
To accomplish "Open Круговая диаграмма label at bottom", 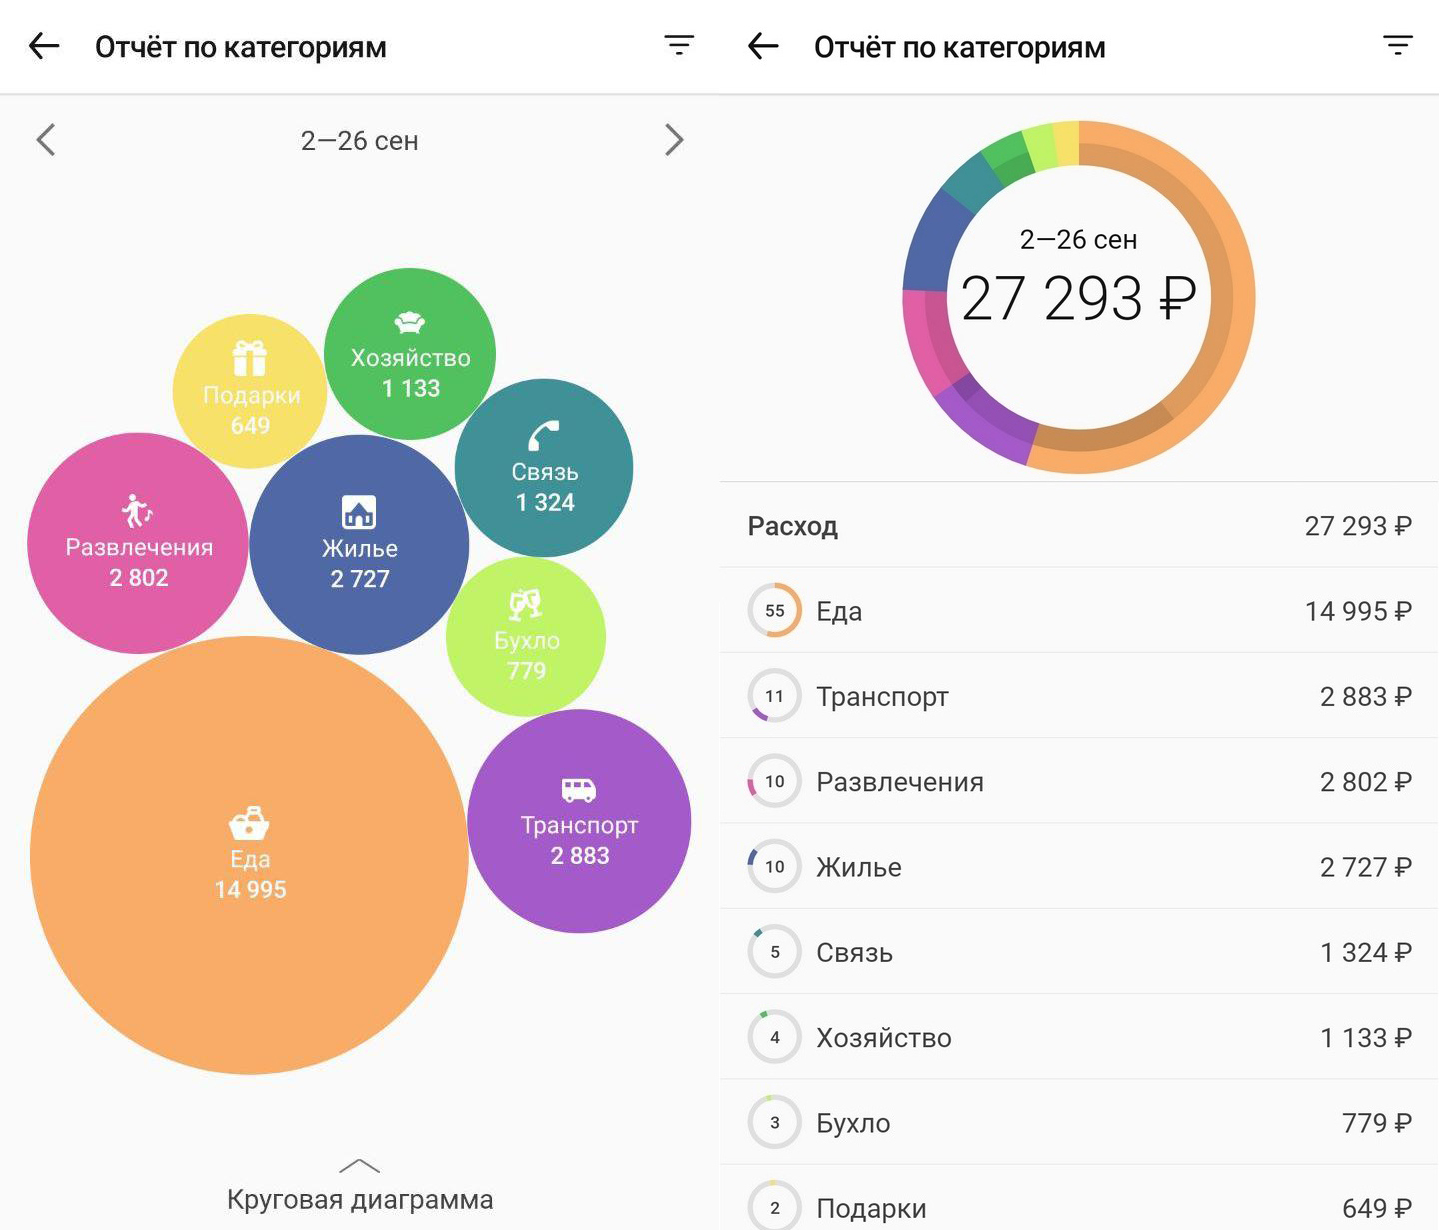I will (360, 1199).
